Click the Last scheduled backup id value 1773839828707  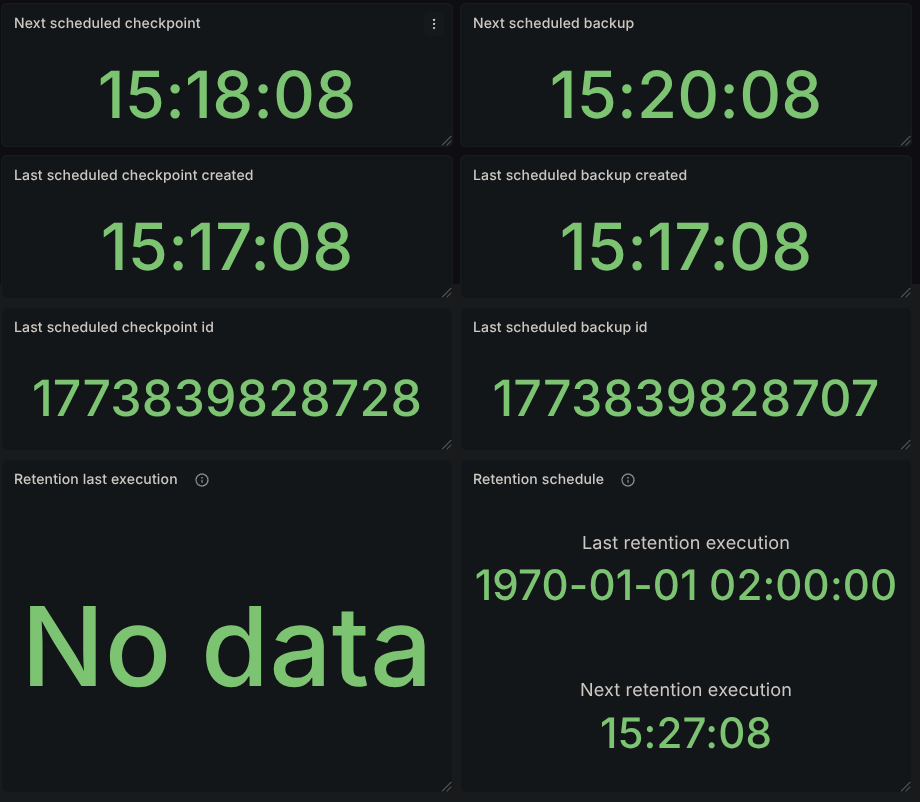pyautogui.click(x=686, y=396)
